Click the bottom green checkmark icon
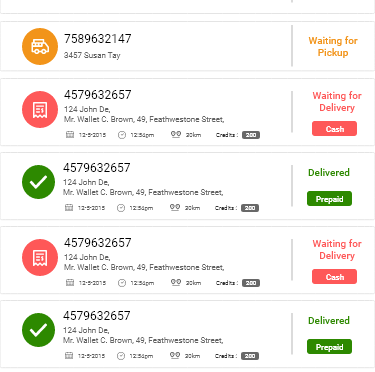The height and width of the screenshot is (372, 375). 39,330
